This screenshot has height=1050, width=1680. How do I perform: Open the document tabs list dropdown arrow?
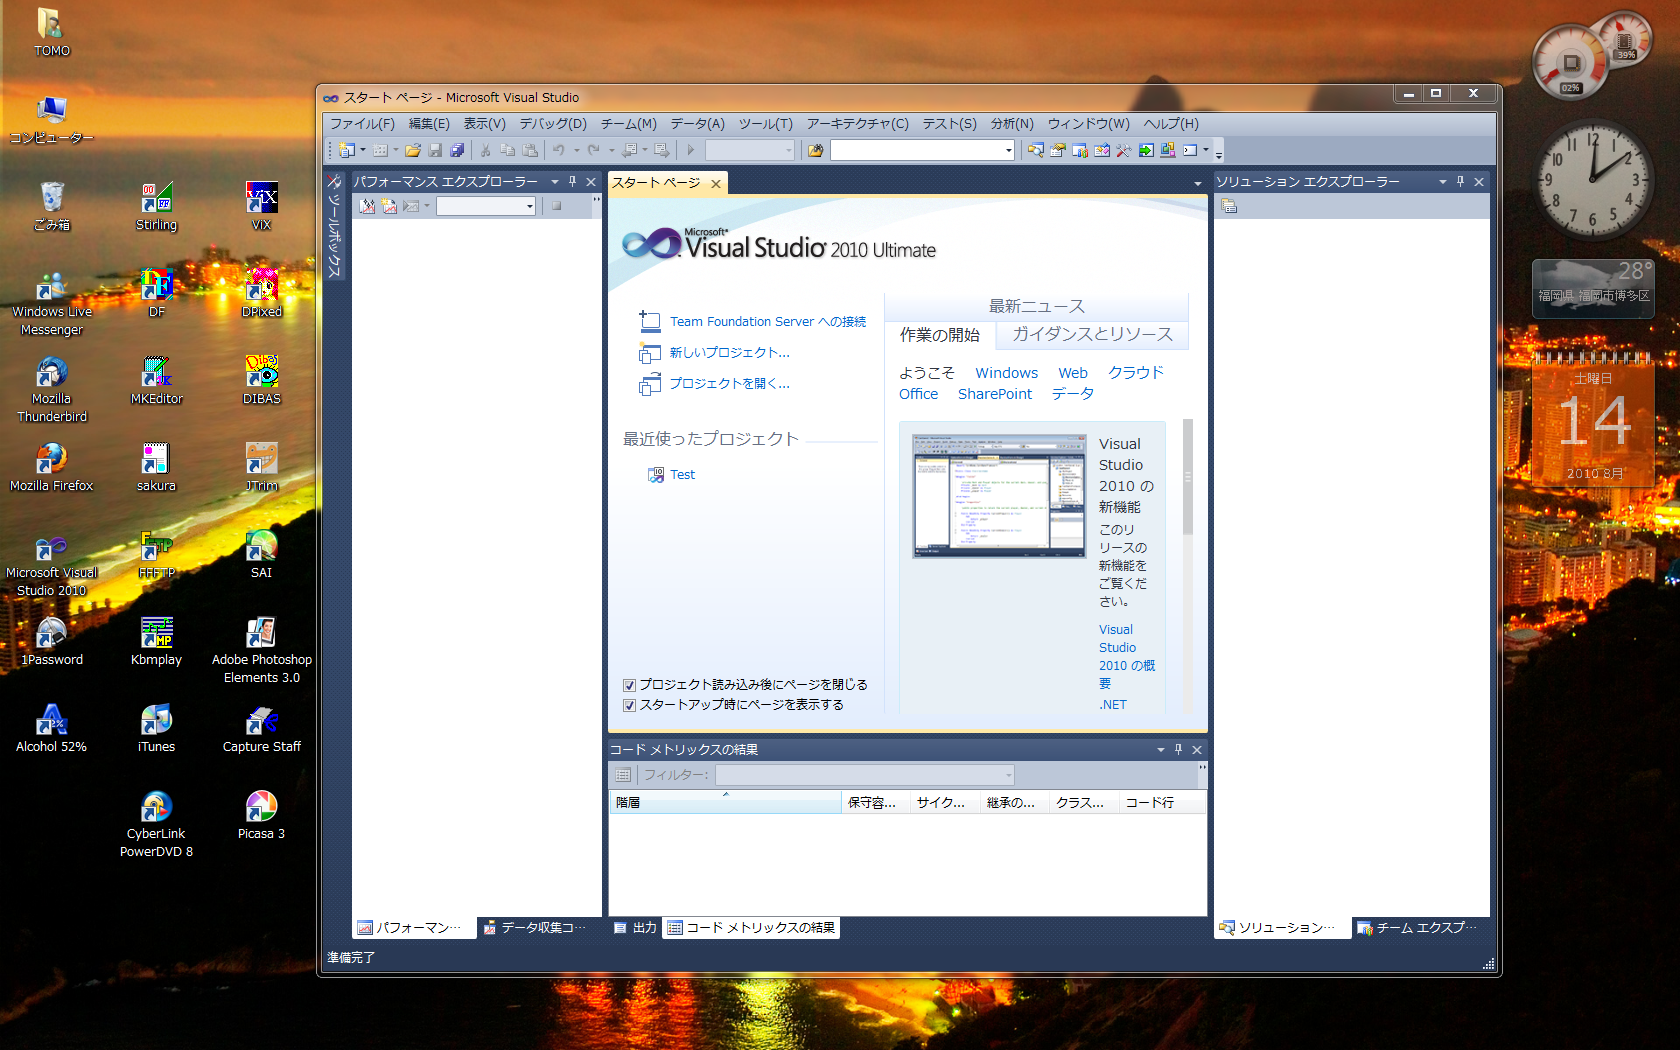[1198, 184]
